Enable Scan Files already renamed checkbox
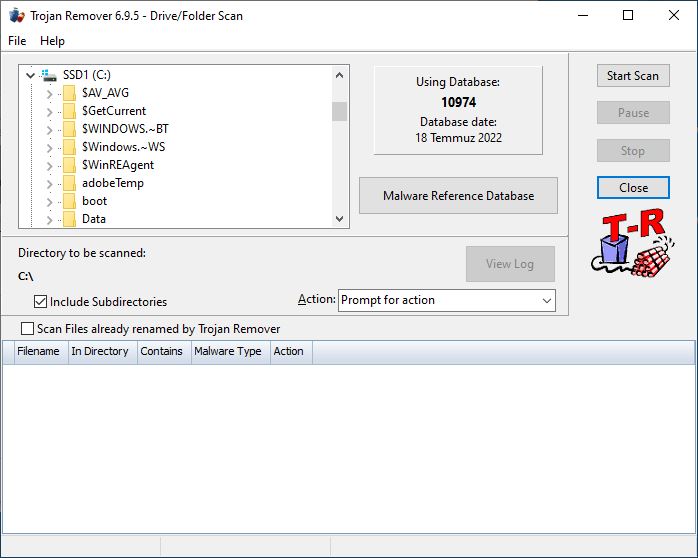Image resolution: width=698 pixels, height=558 pixels. coord(28,329)
